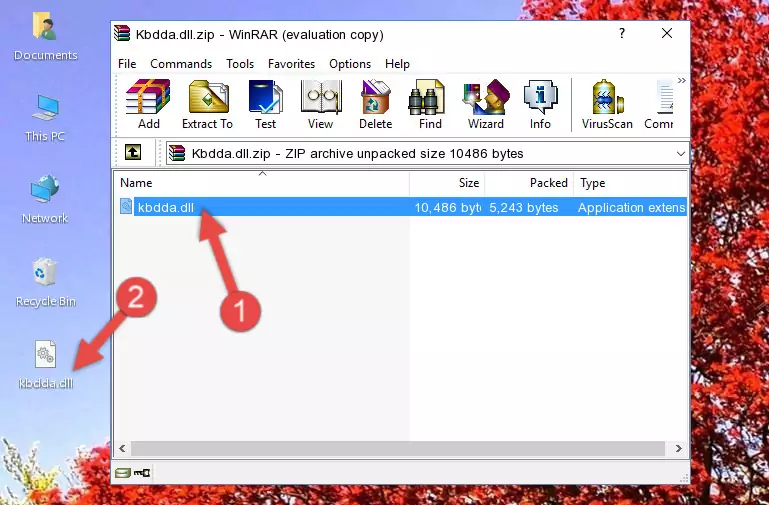Click the Delete toolbar icon
Image resolution: width=769 pixels, height=505 pixels.
(x=376, y=105)
